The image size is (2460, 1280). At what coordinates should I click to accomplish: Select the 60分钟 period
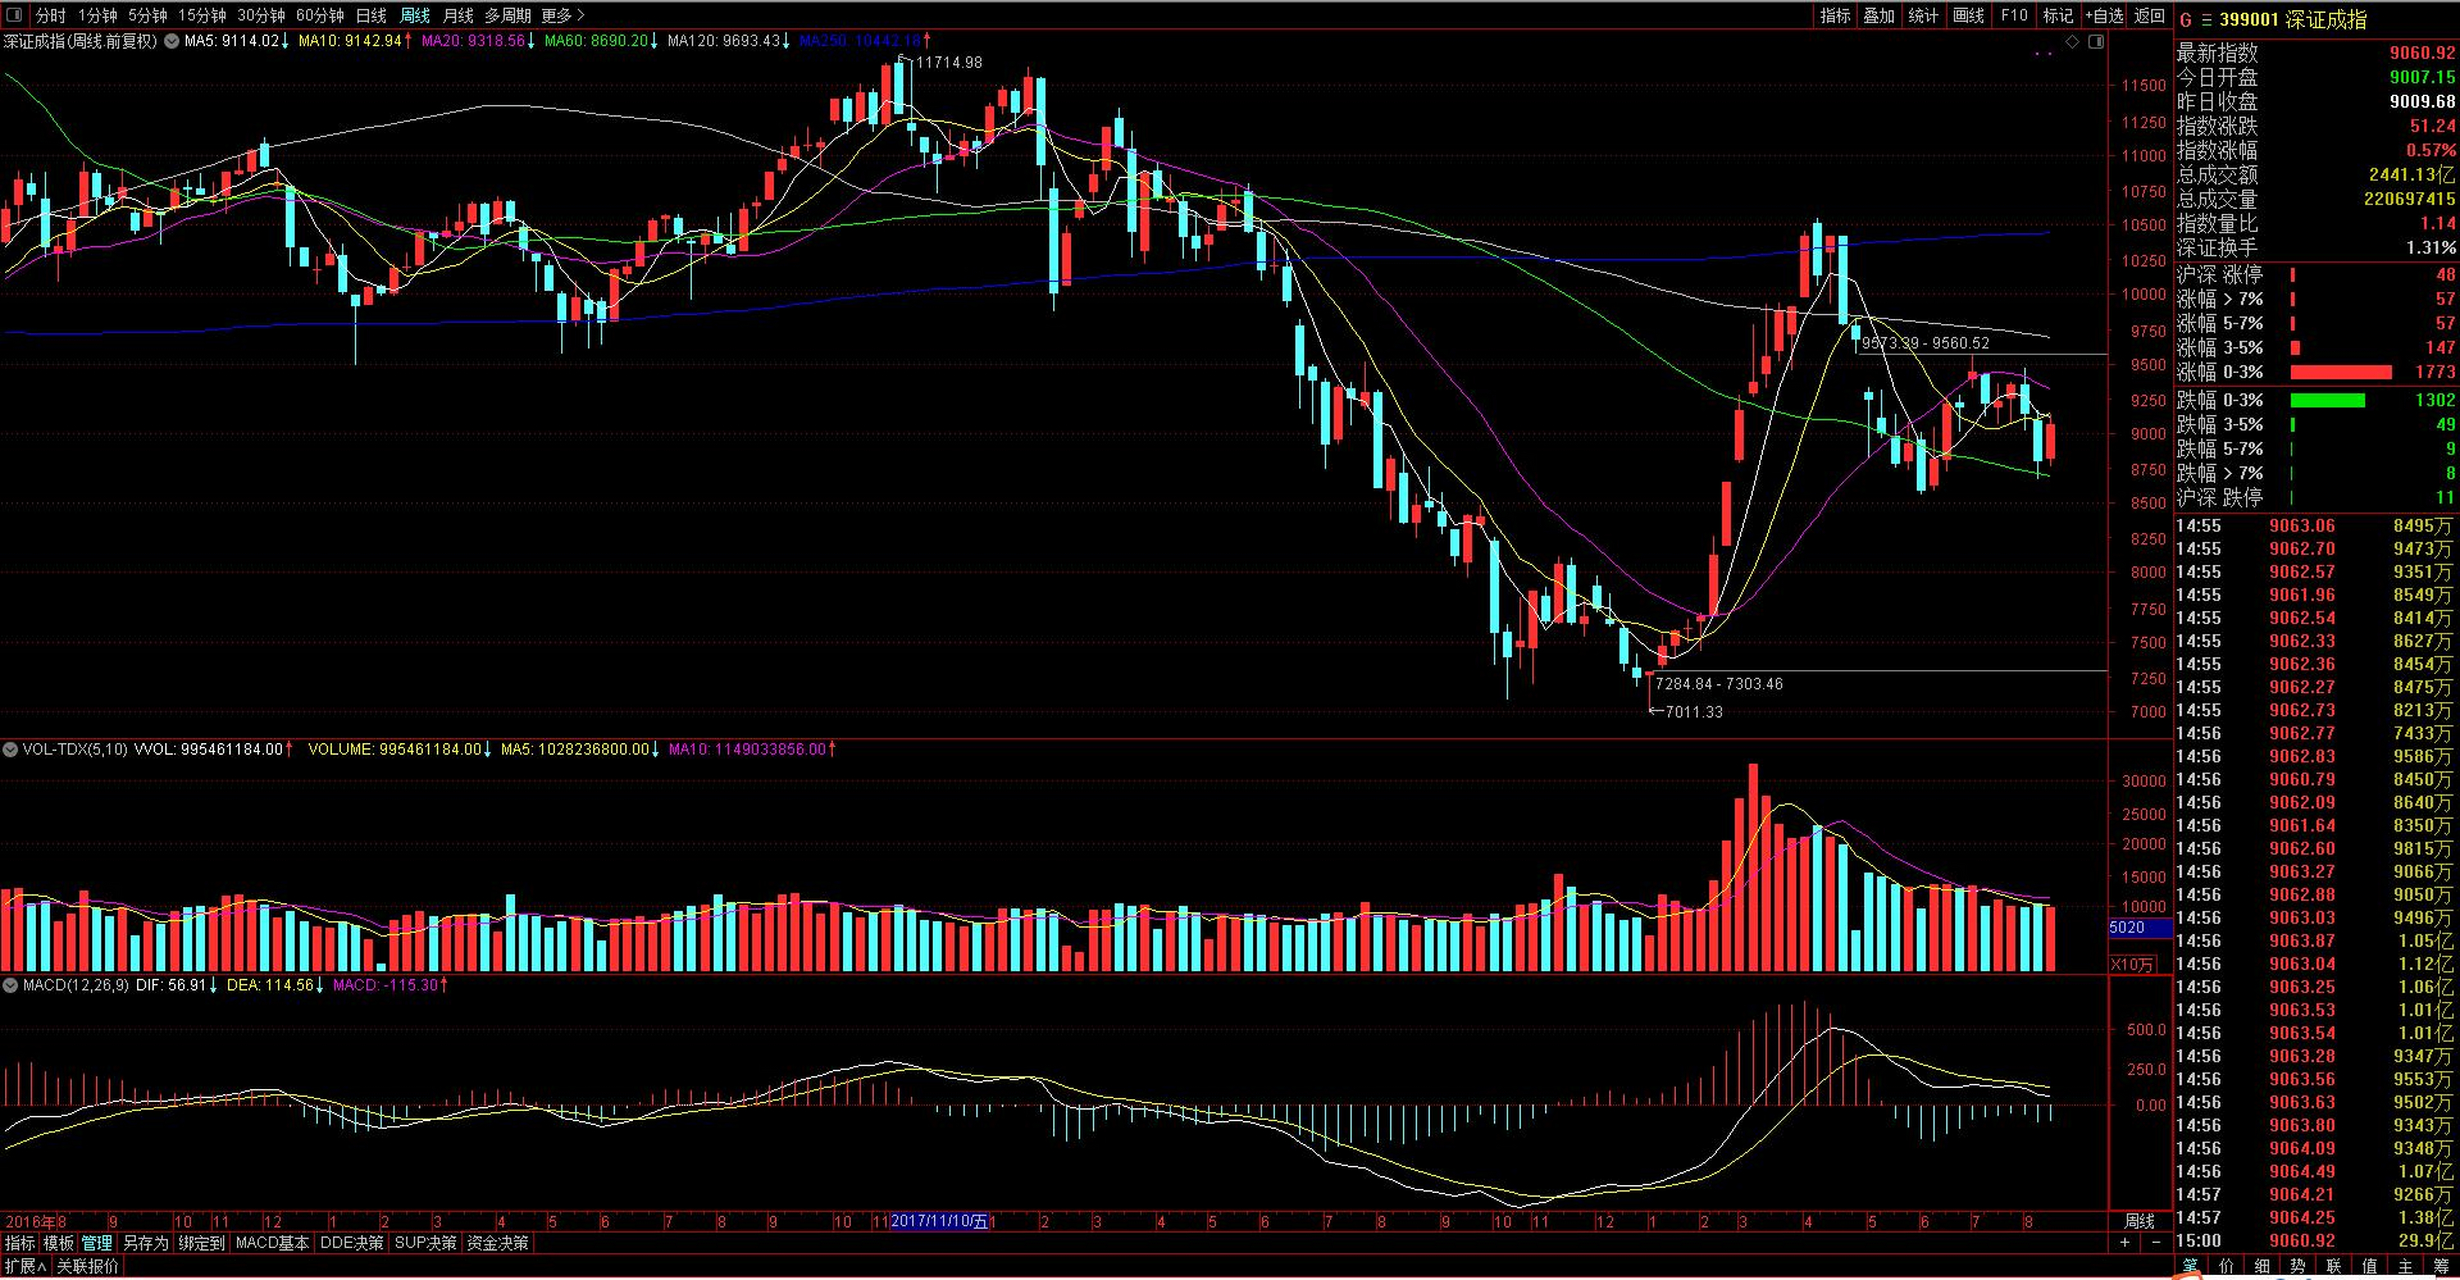(x=320, y=15)
